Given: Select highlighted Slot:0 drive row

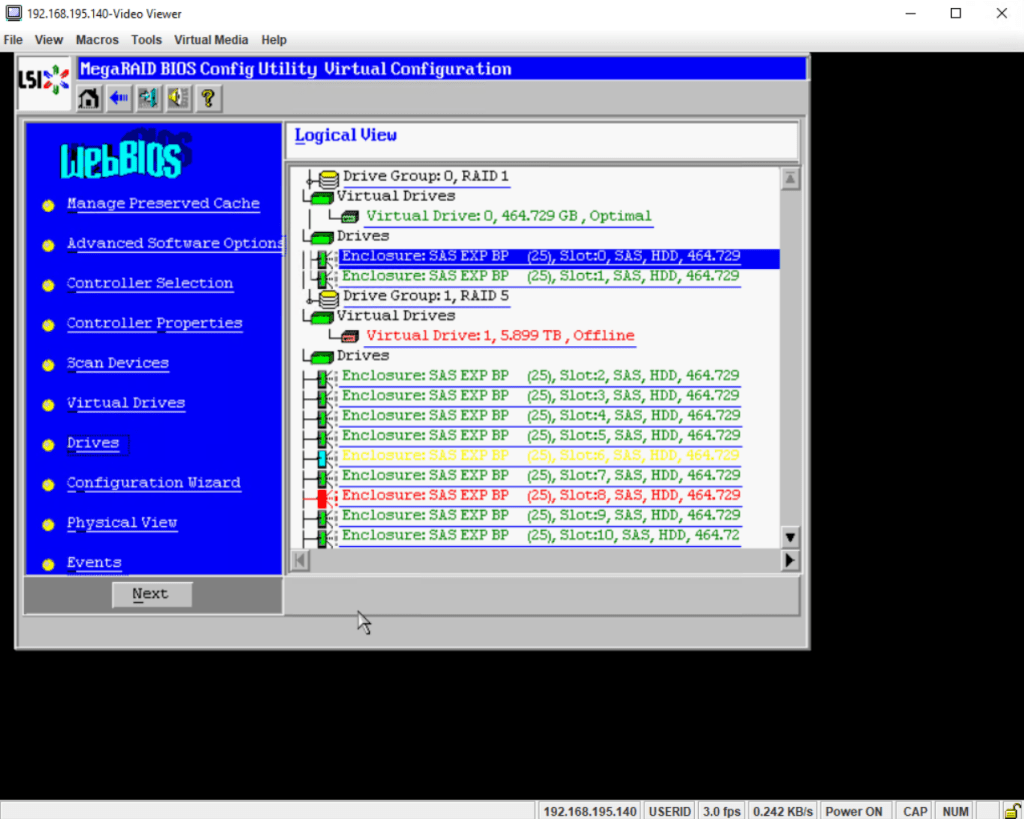Looking at the screenshot, I should [x=559, y=258].
